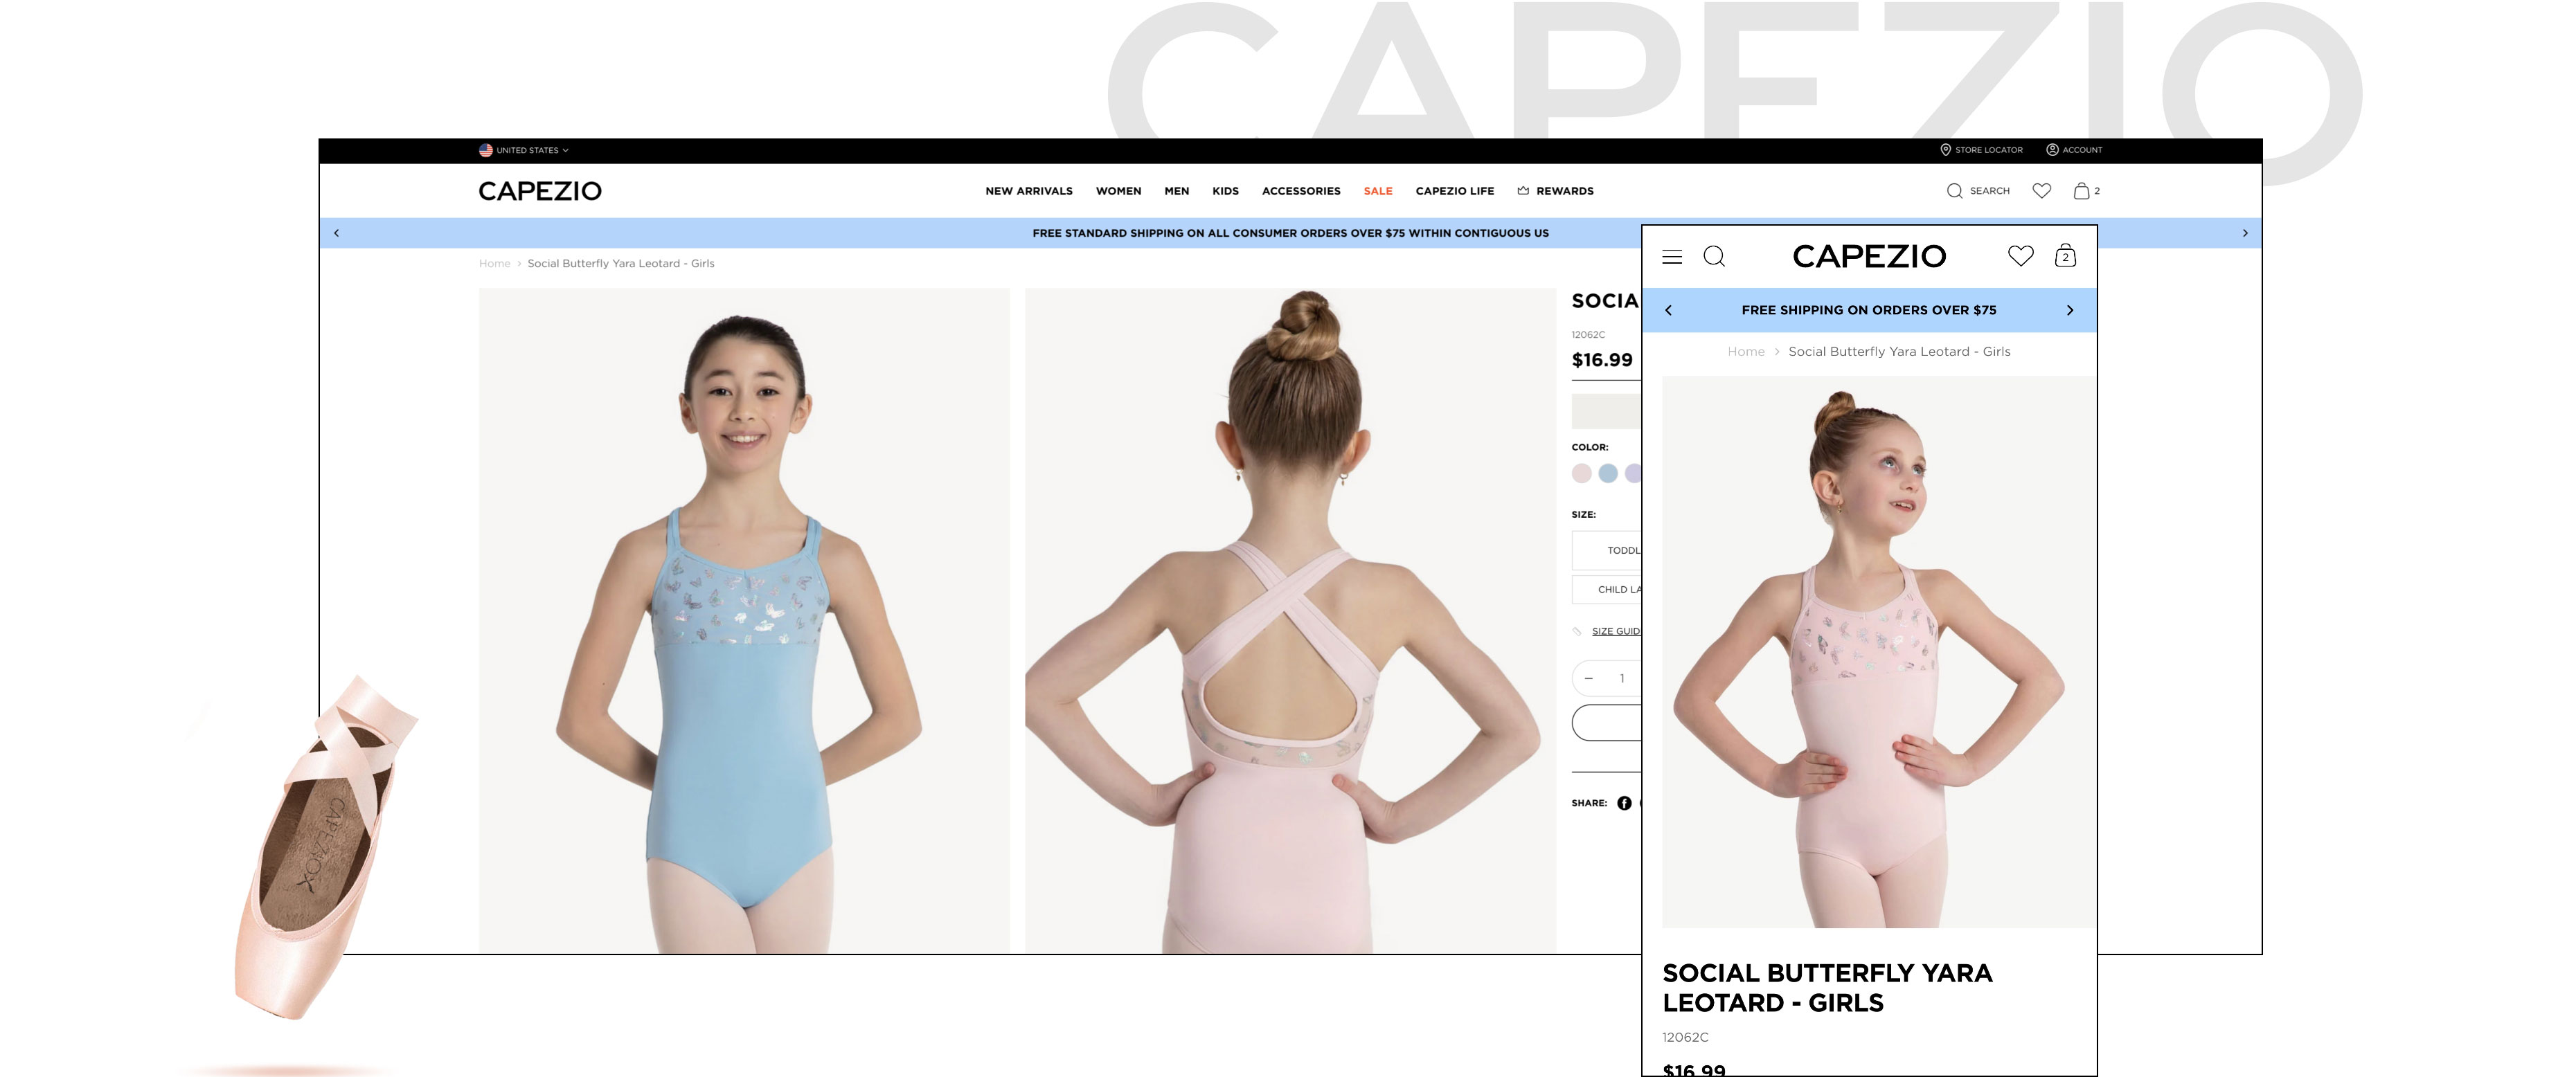Click the desktop search magnifier icon
Image resolution: width=2576 pixels, height=1077 pixels.
click(1954, 191)
